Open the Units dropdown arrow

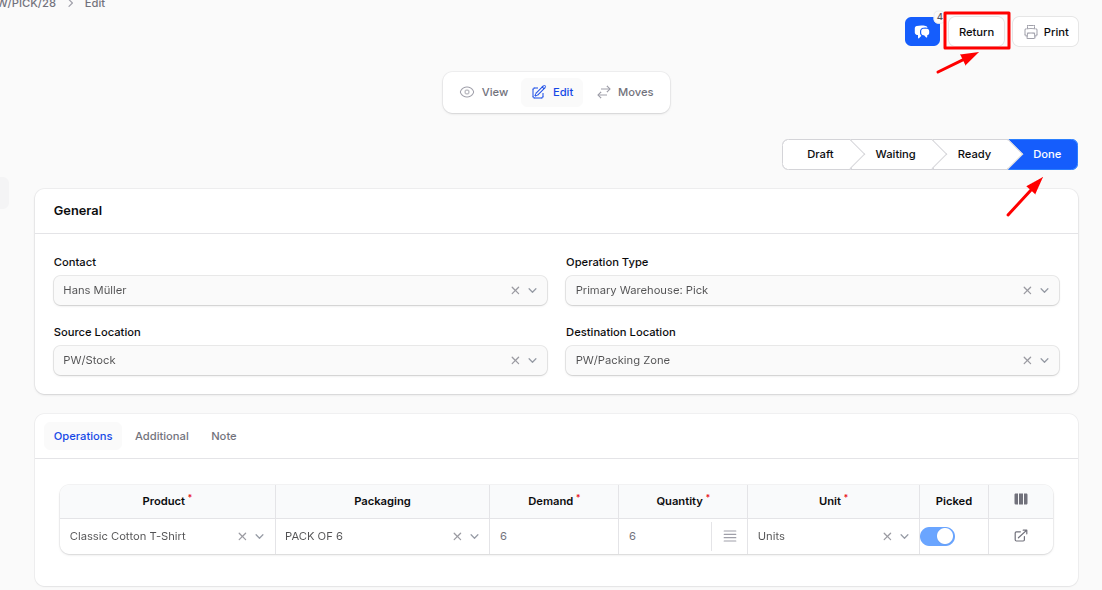(x=904, y=536)
